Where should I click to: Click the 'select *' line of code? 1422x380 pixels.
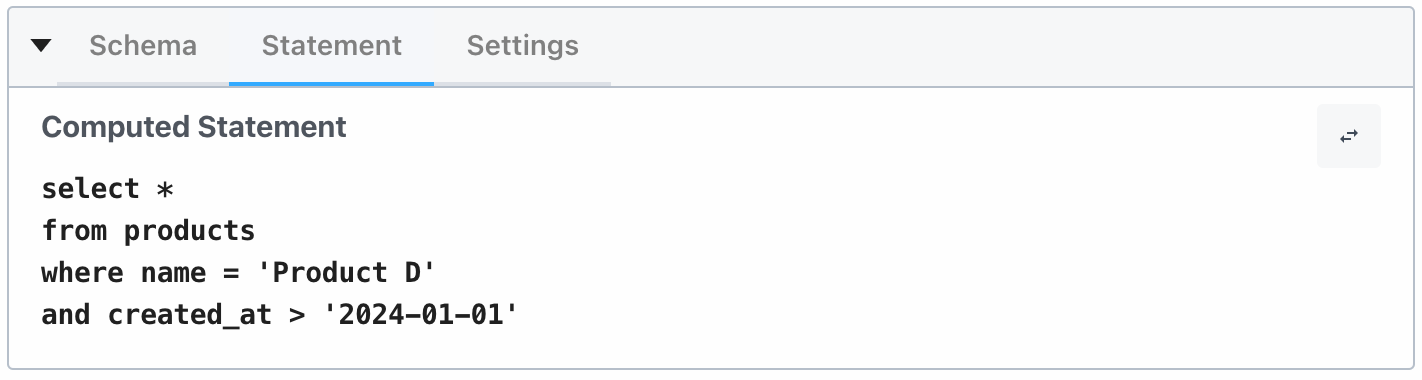(x=108, y=189)
